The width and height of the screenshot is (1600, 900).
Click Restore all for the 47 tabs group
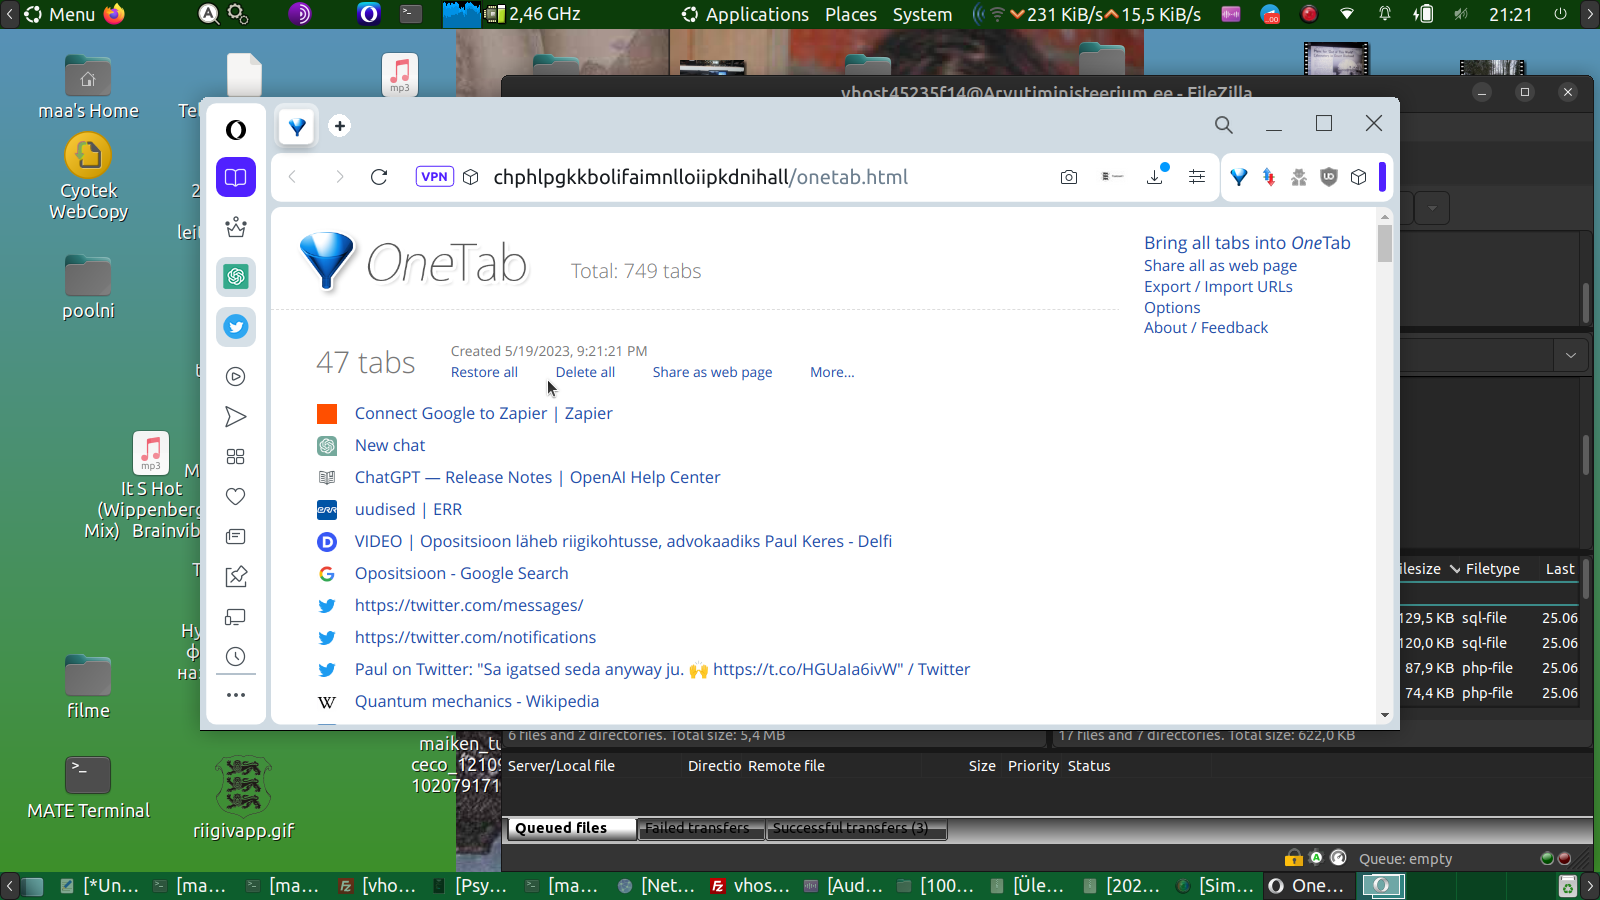(x=484, y=372)
